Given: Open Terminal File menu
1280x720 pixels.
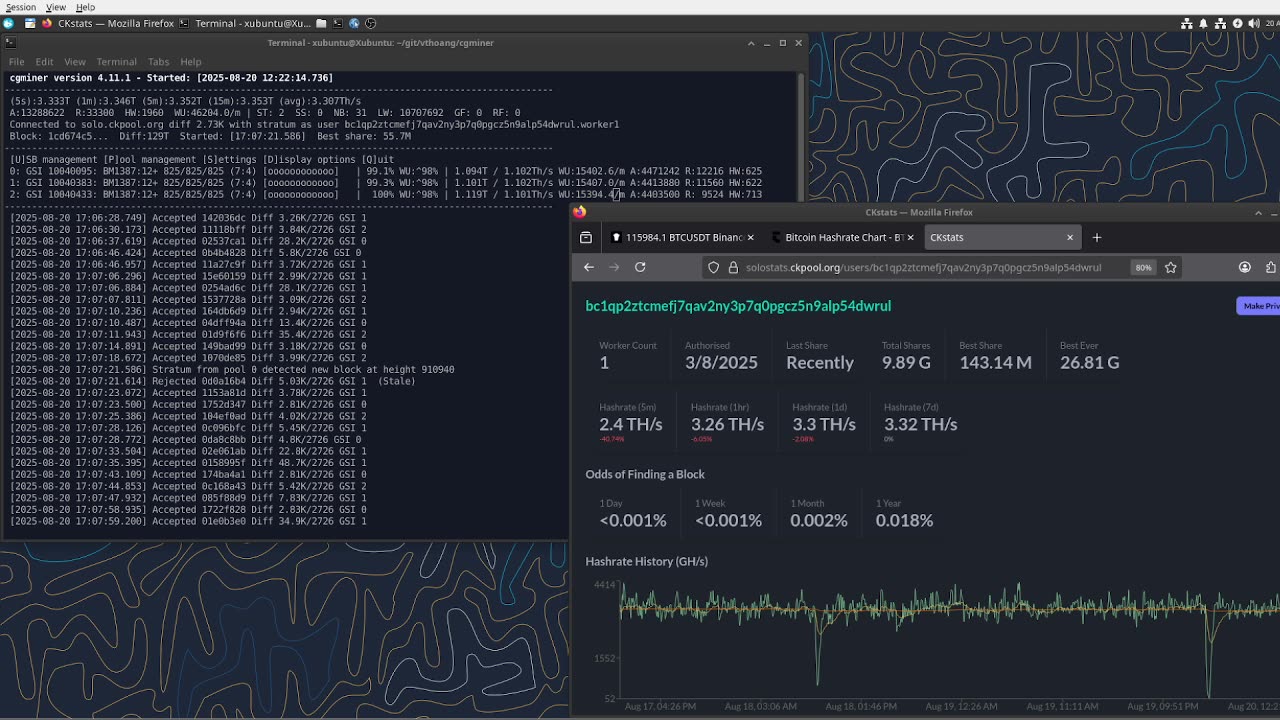Looking at the screenshot, I should (x=17, y=62).
